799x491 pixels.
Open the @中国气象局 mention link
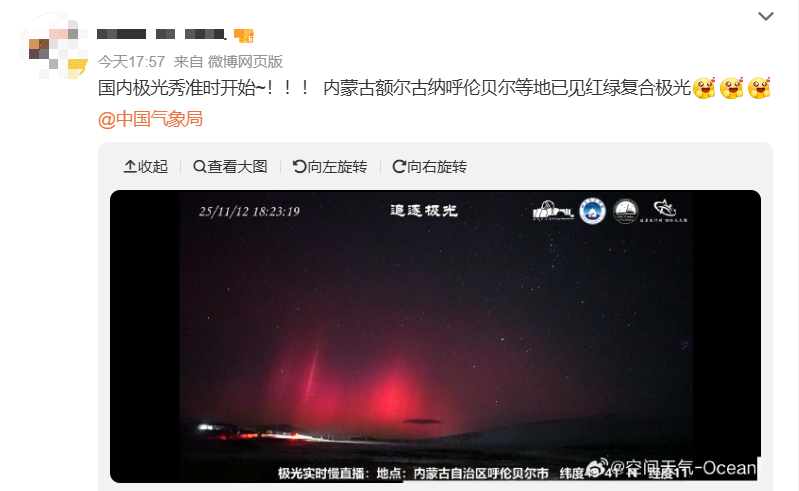coord(150,119)
